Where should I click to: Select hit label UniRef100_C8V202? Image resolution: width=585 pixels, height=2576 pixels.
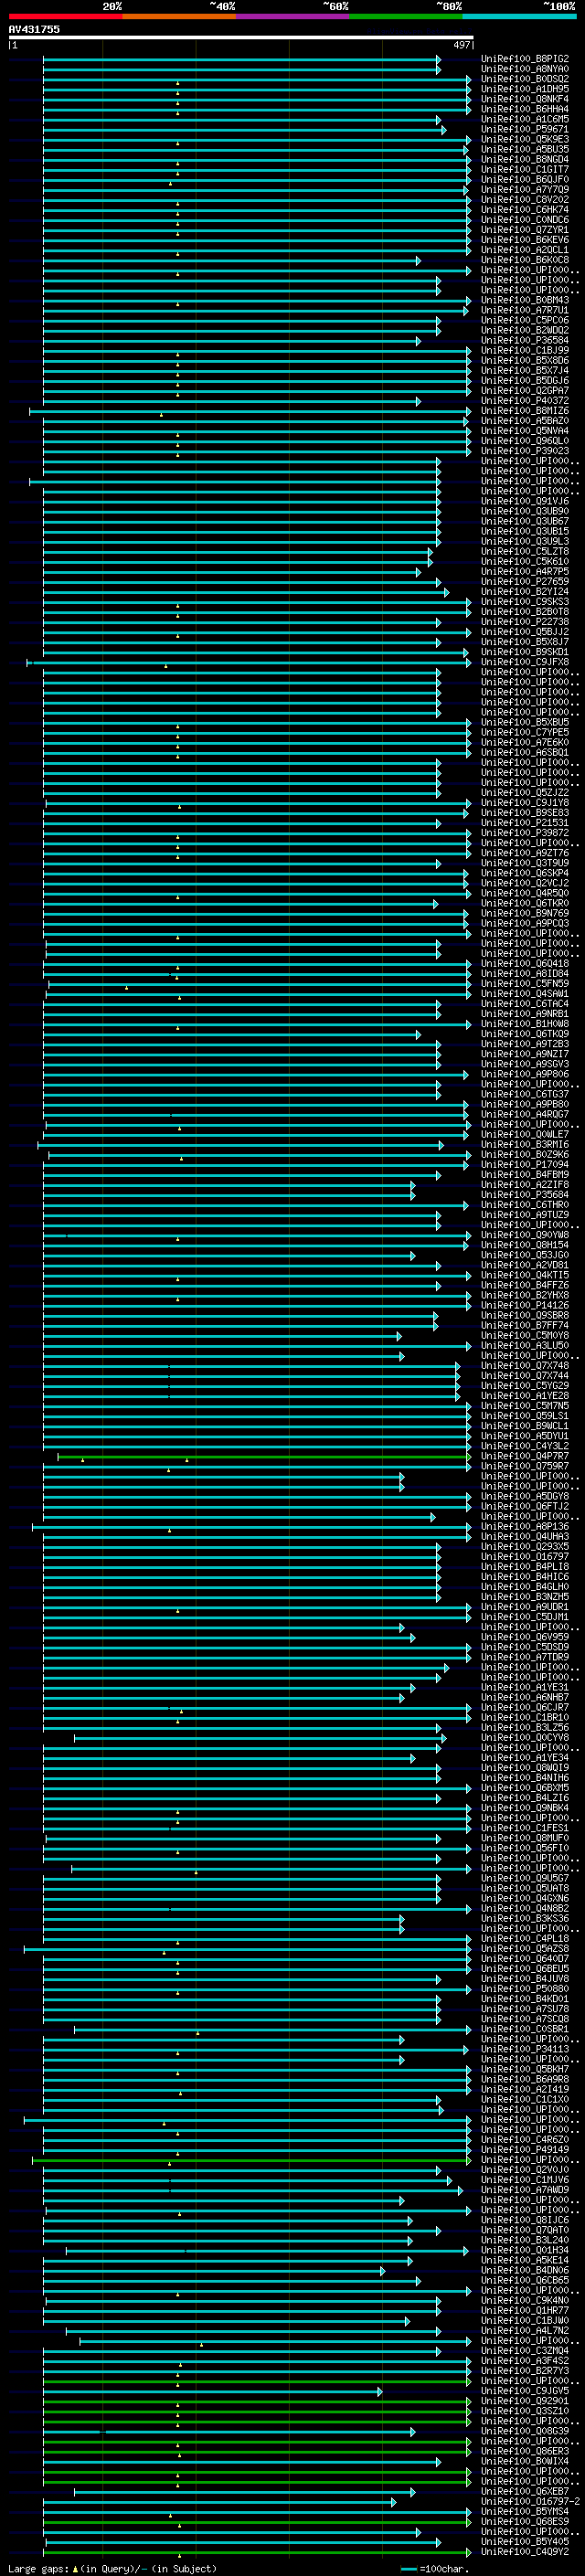(x=525, y=200)
